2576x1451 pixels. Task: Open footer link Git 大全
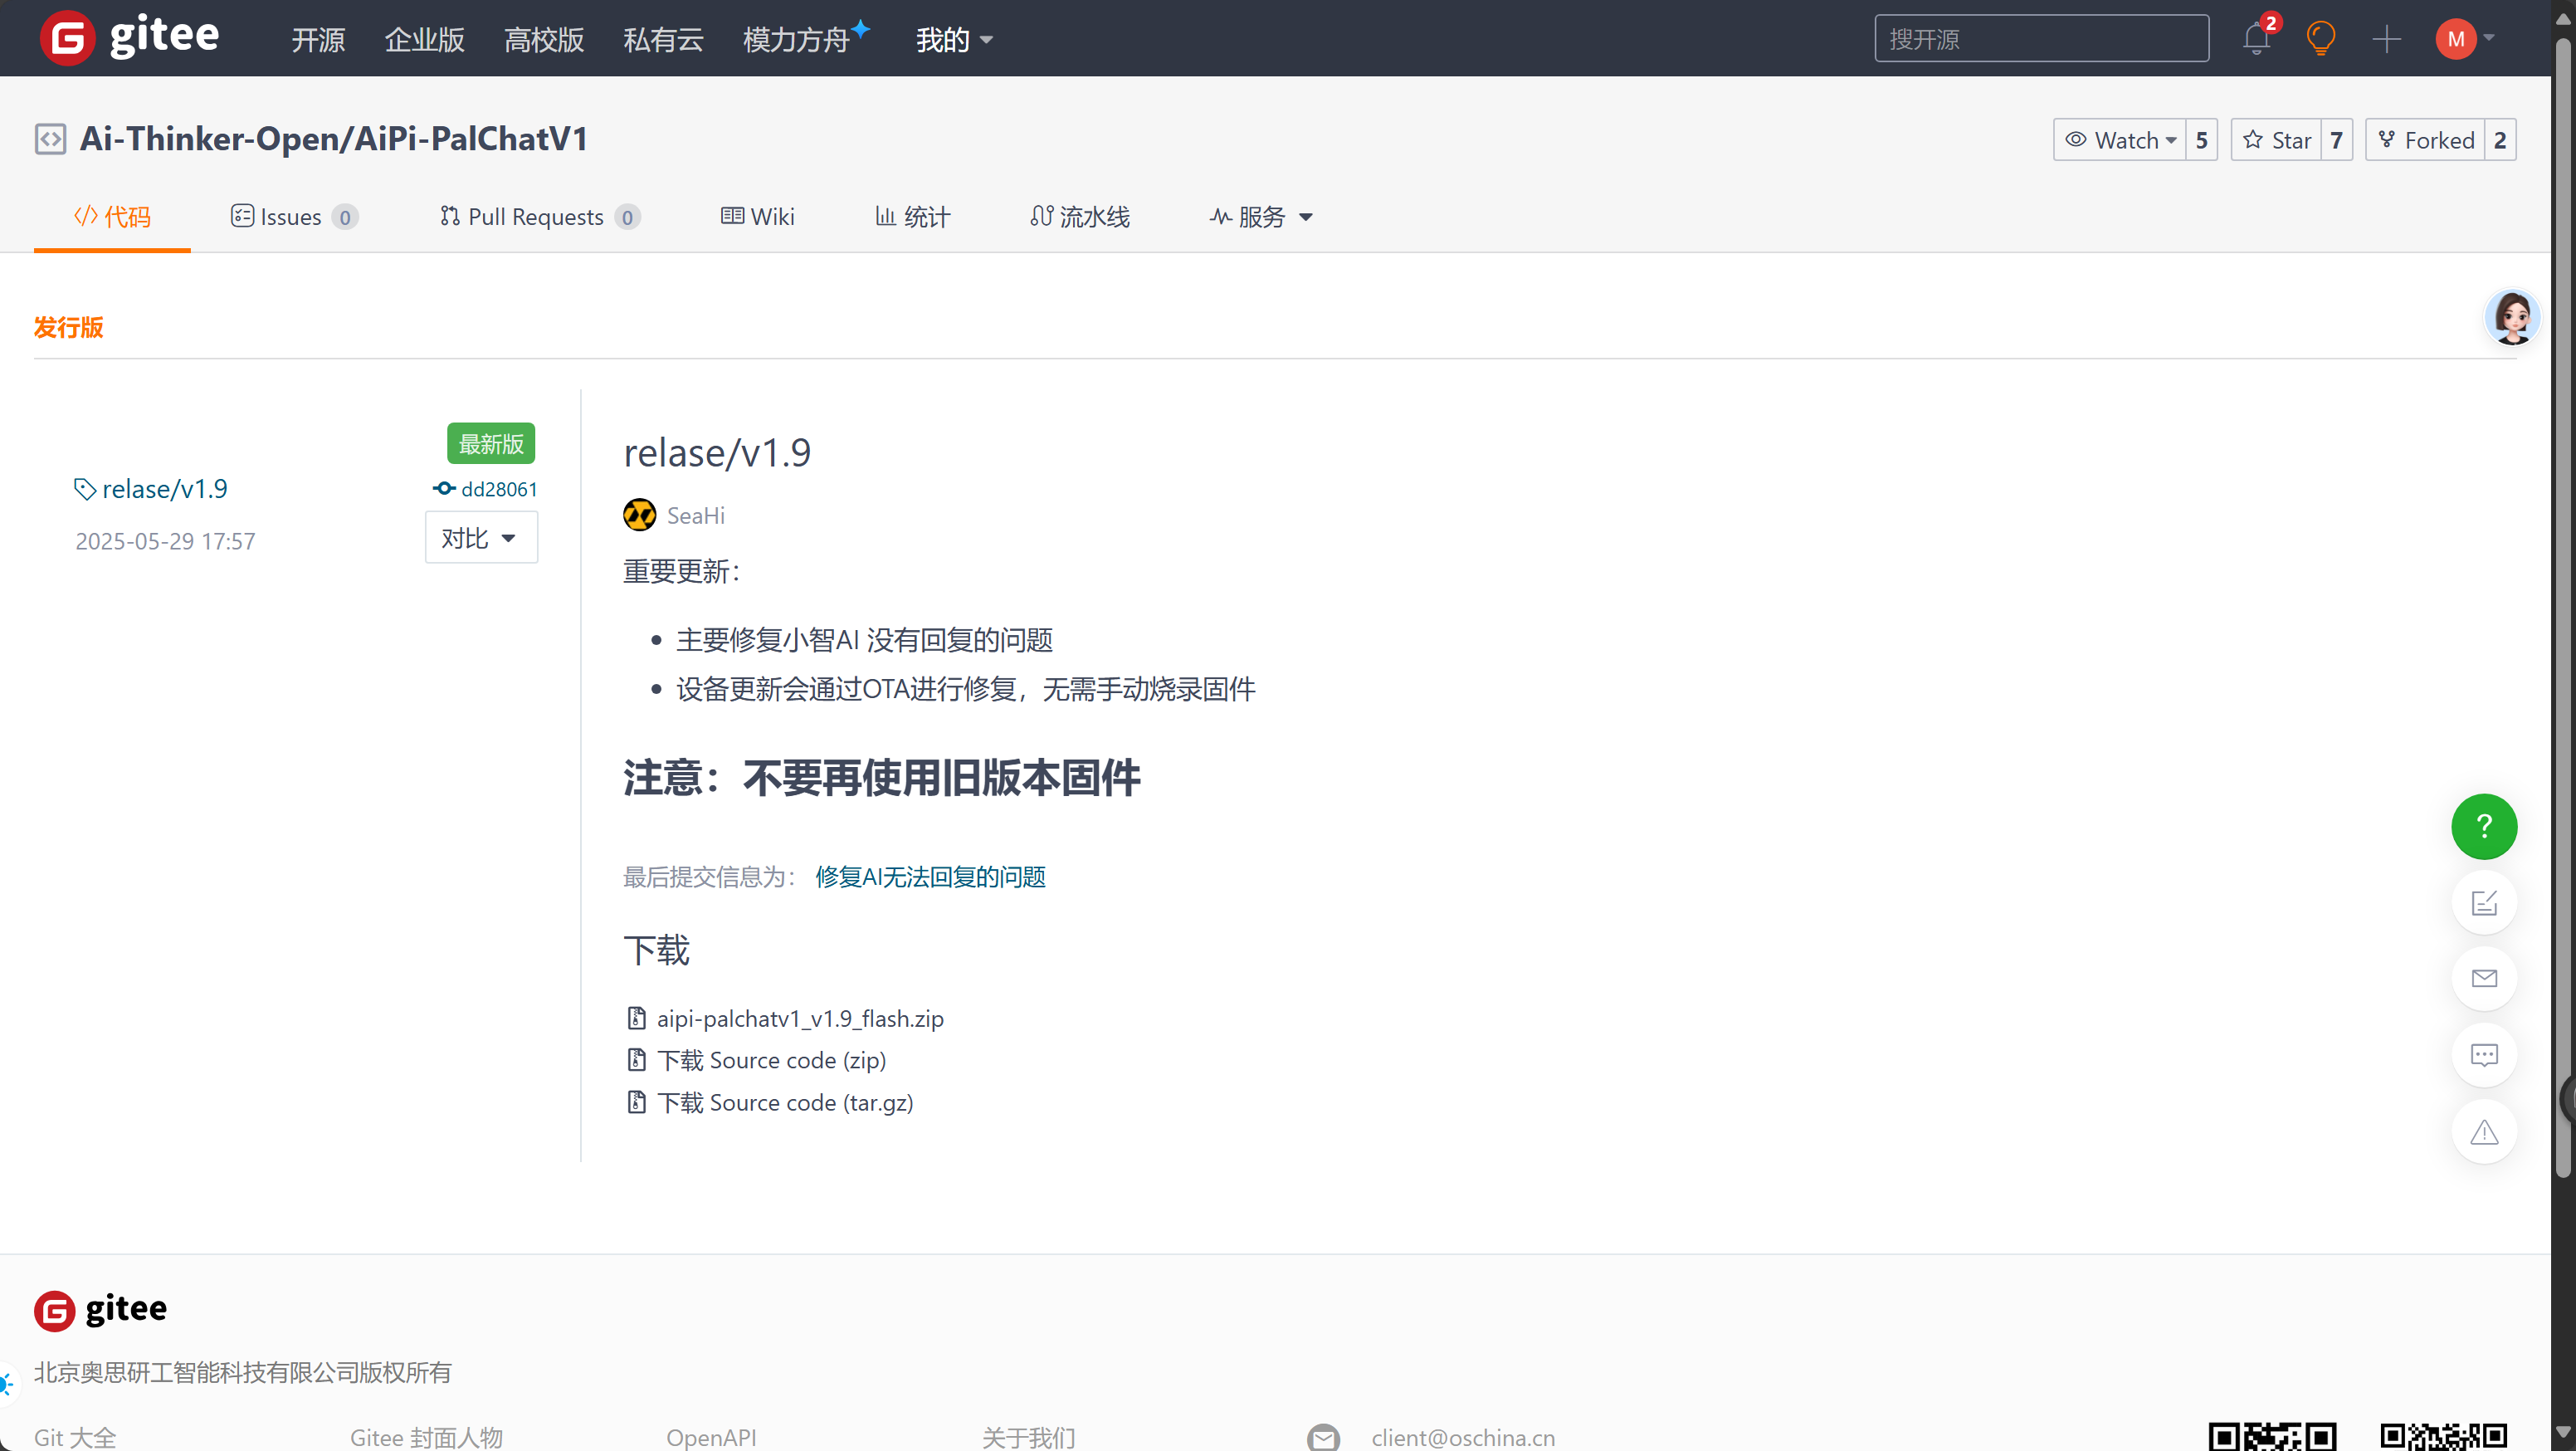click(x=75, y=1437)
